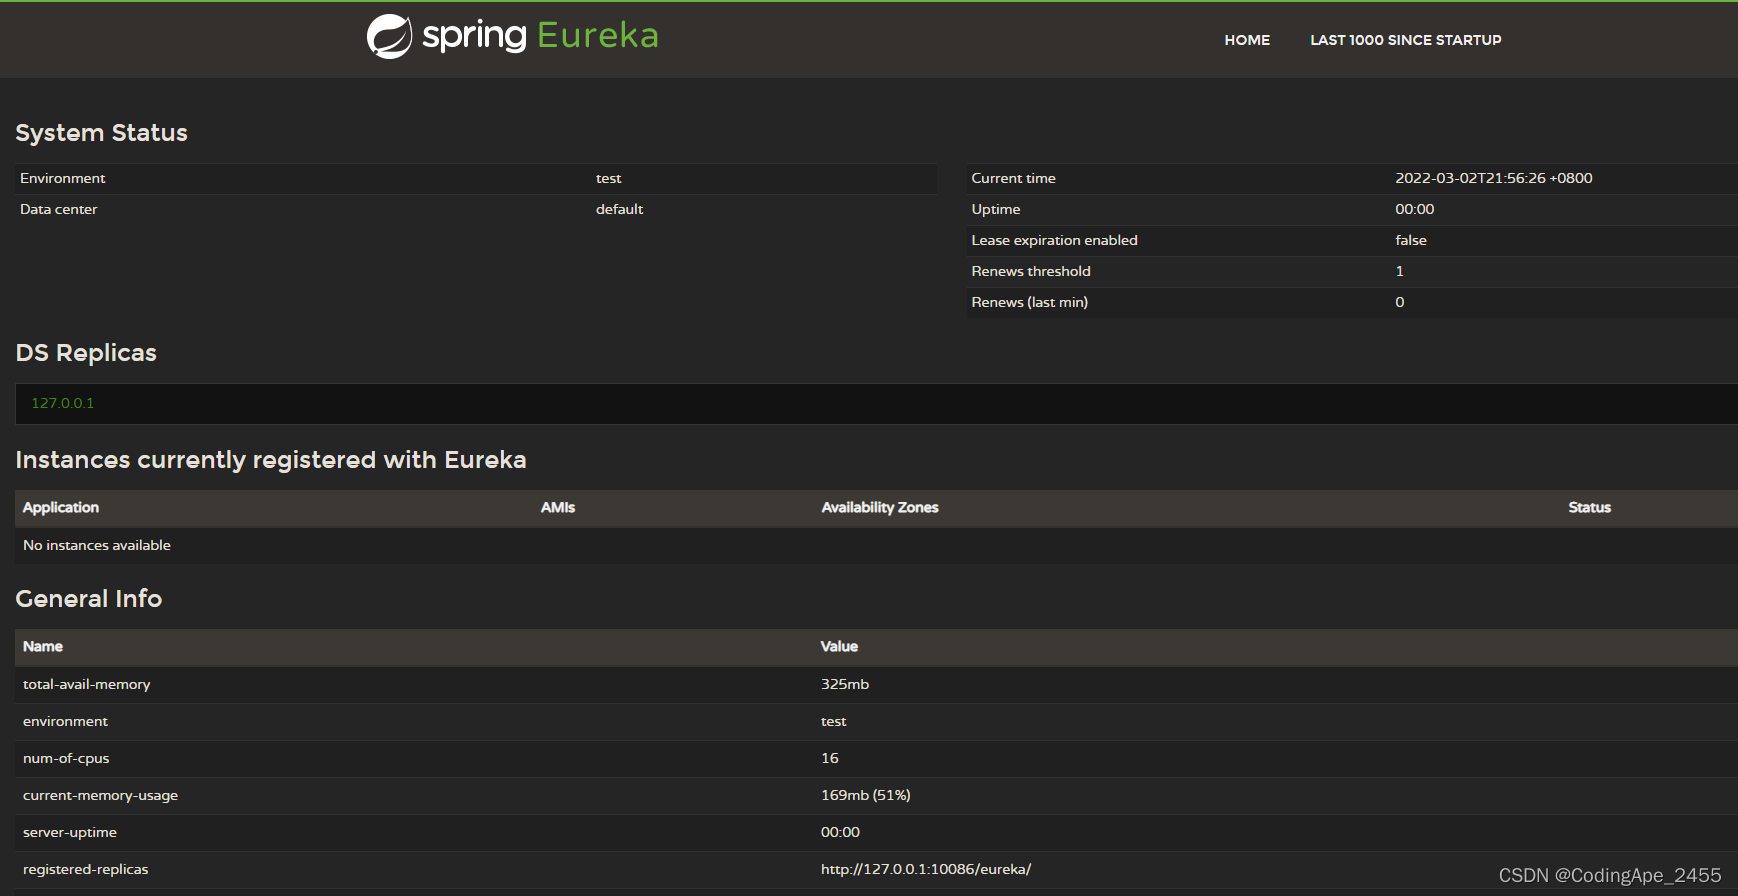
Task: Select the http://127.0.0.1:10086/eureka/ URL
Action: coord(926,869)
